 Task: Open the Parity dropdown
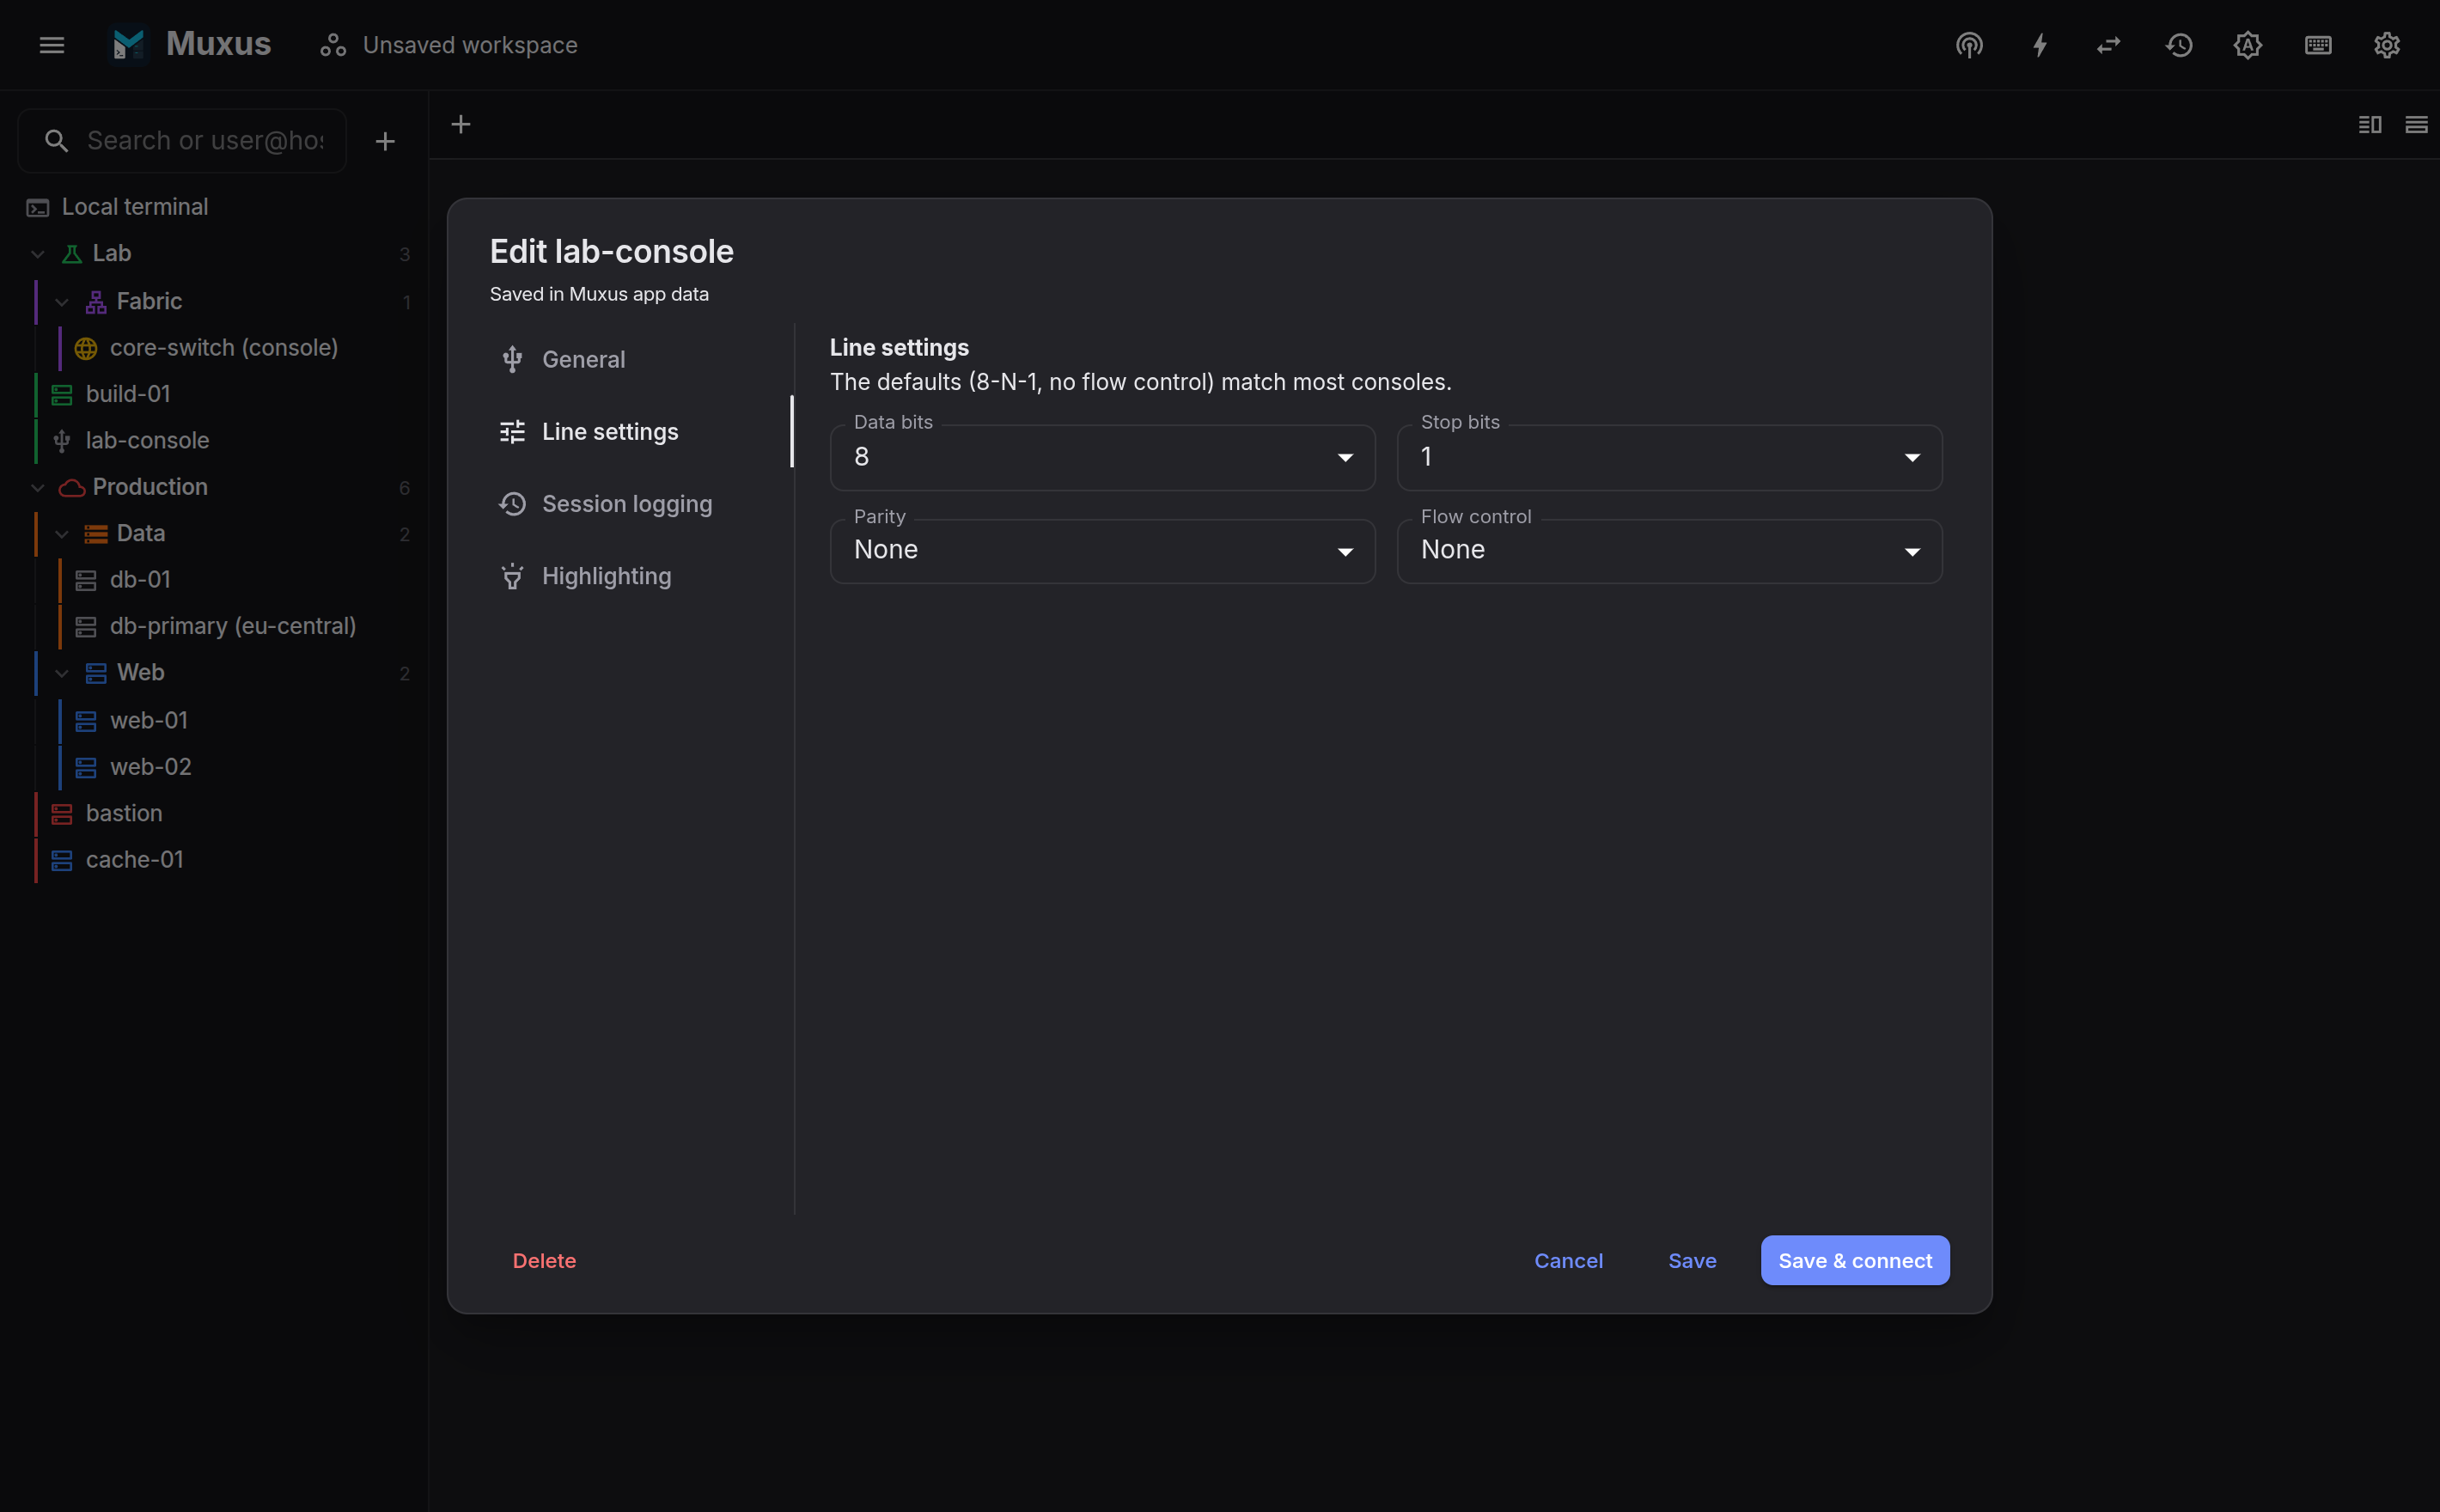[1102, 551]
